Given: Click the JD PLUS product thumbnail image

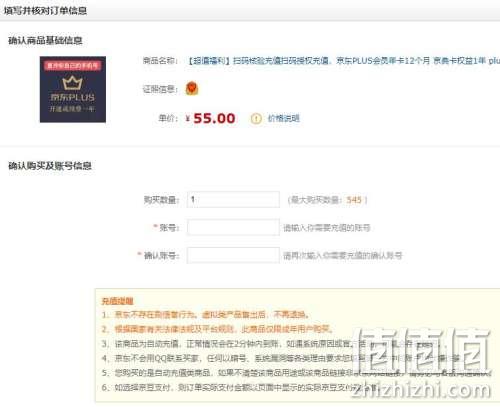Looking at the screenshot, I should 73,89.
